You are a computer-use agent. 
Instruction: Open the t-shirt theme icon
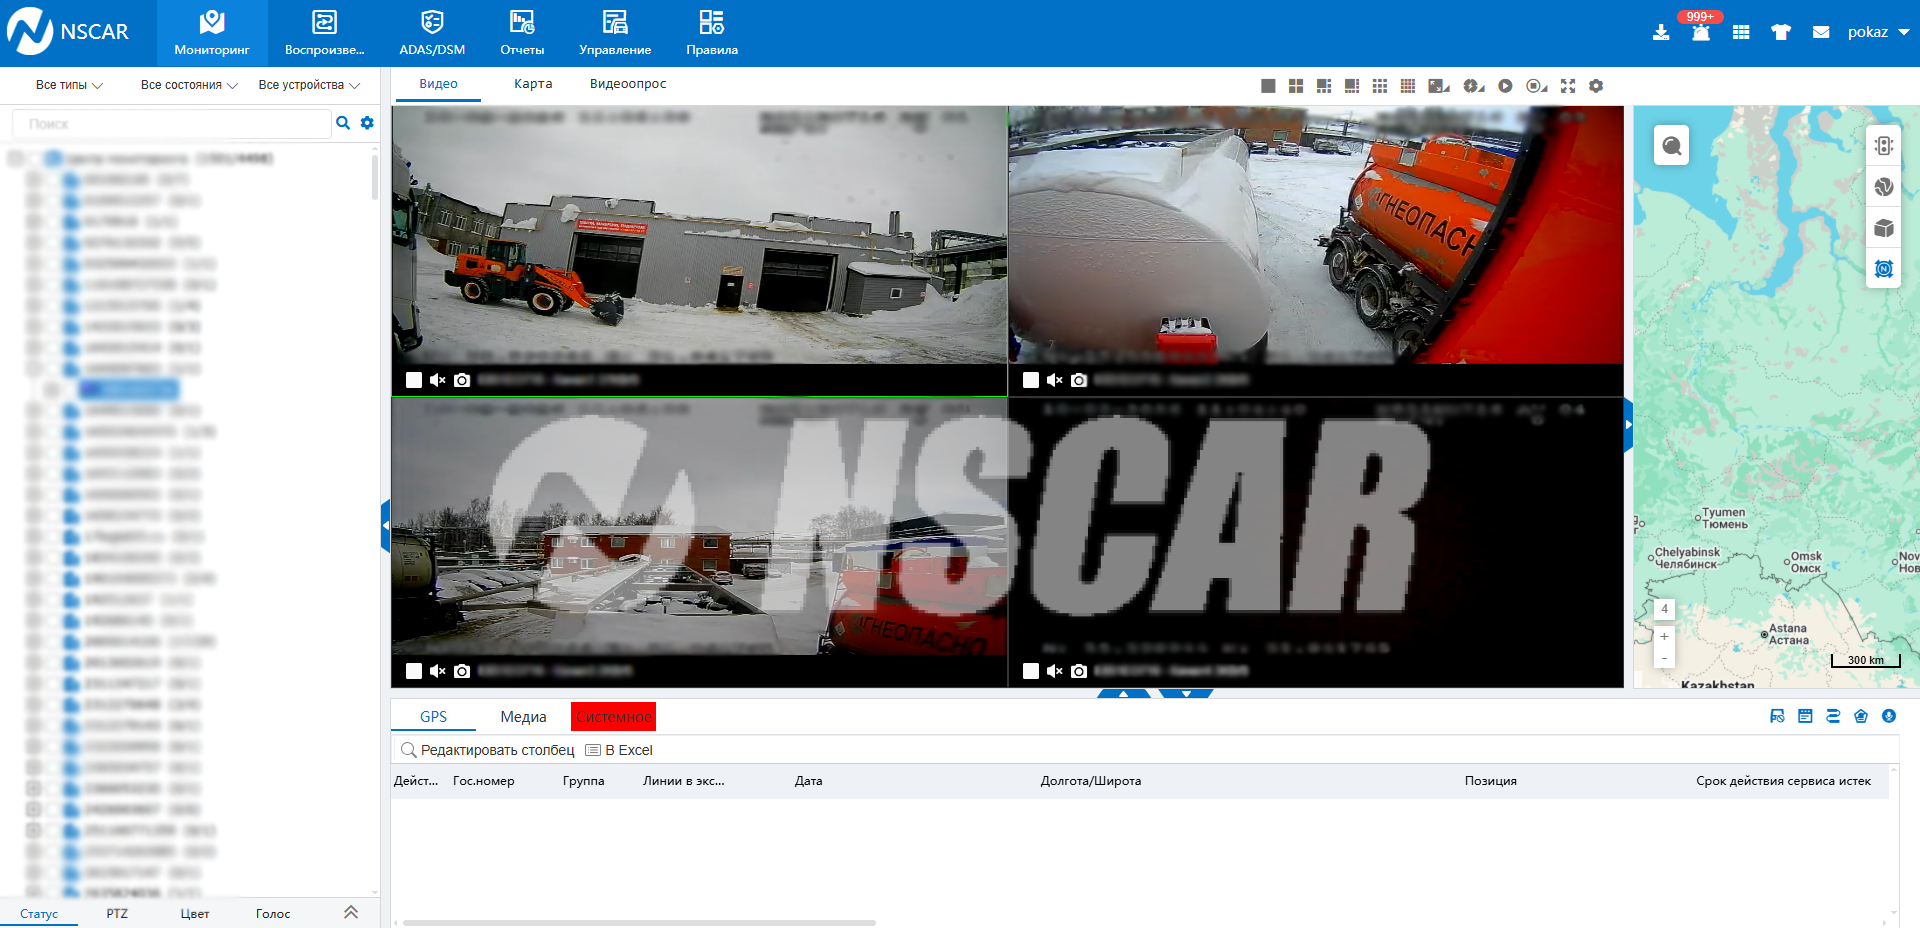(x=1781, y=32)
